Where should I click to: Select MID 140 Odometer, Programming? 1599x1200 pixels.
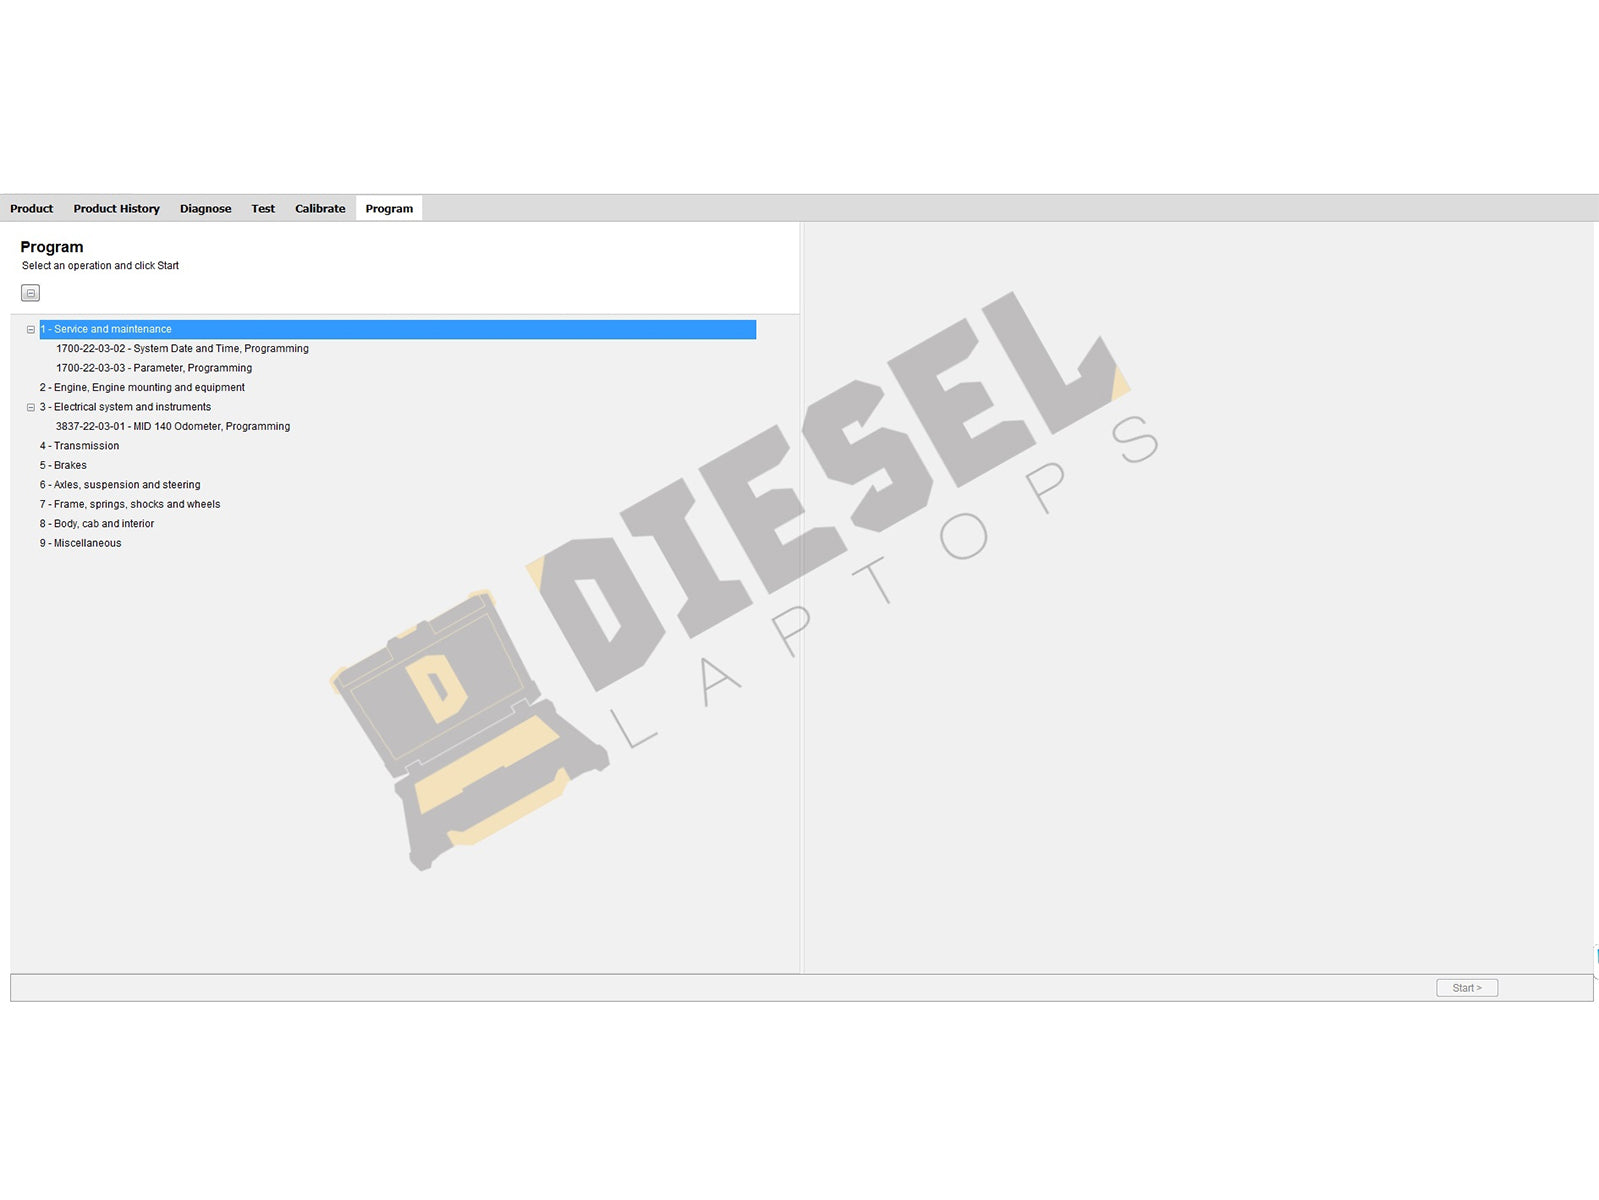tap(173, 426)
